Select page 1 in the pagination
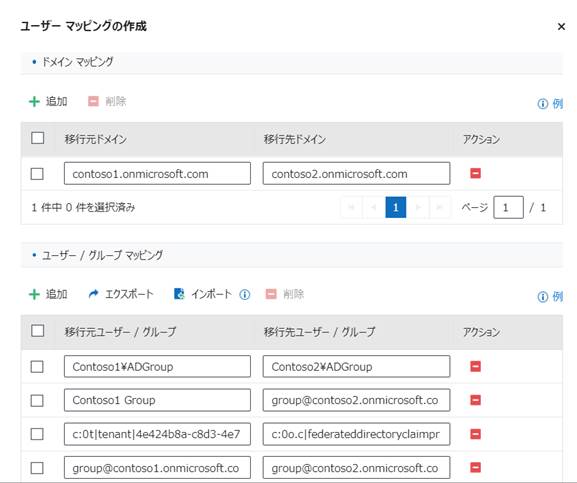The width and height of the screenshot is (577, 483). [x=396, y=207]
